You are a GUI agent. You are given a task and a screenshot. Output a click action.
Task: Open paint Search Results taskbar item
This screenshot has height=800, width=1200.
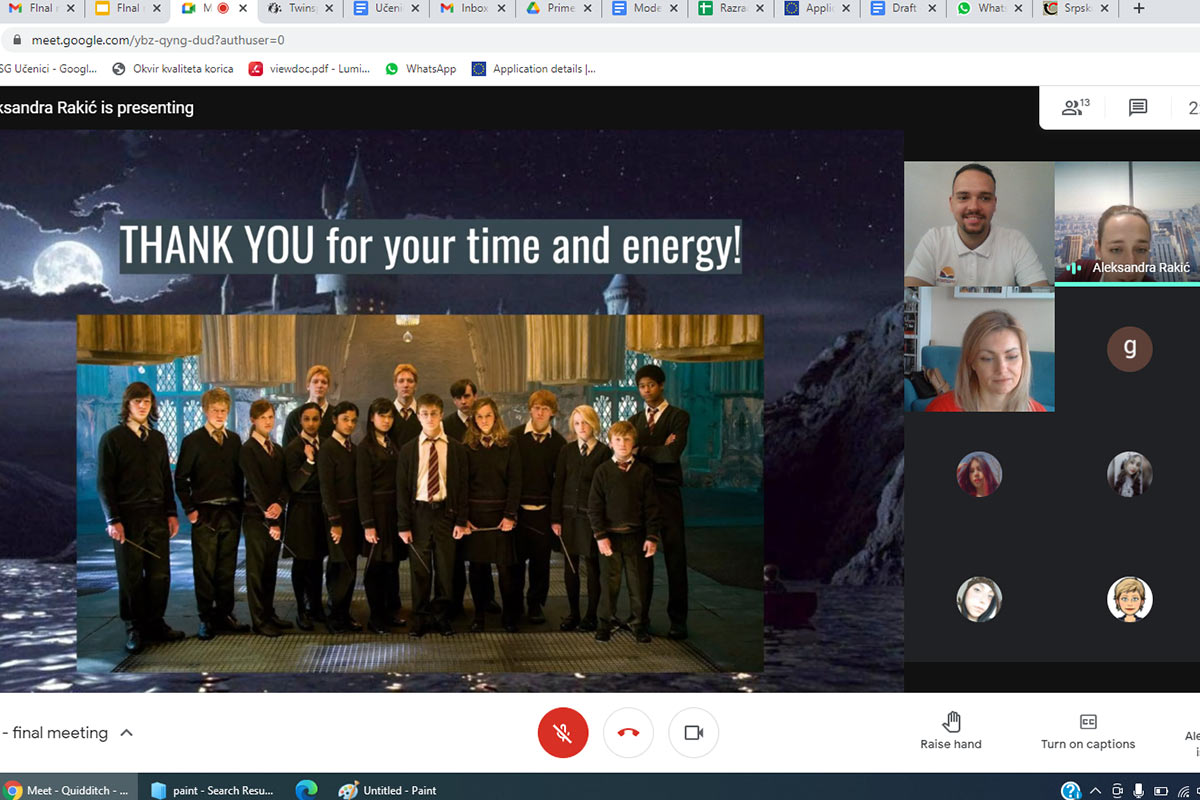213,790
